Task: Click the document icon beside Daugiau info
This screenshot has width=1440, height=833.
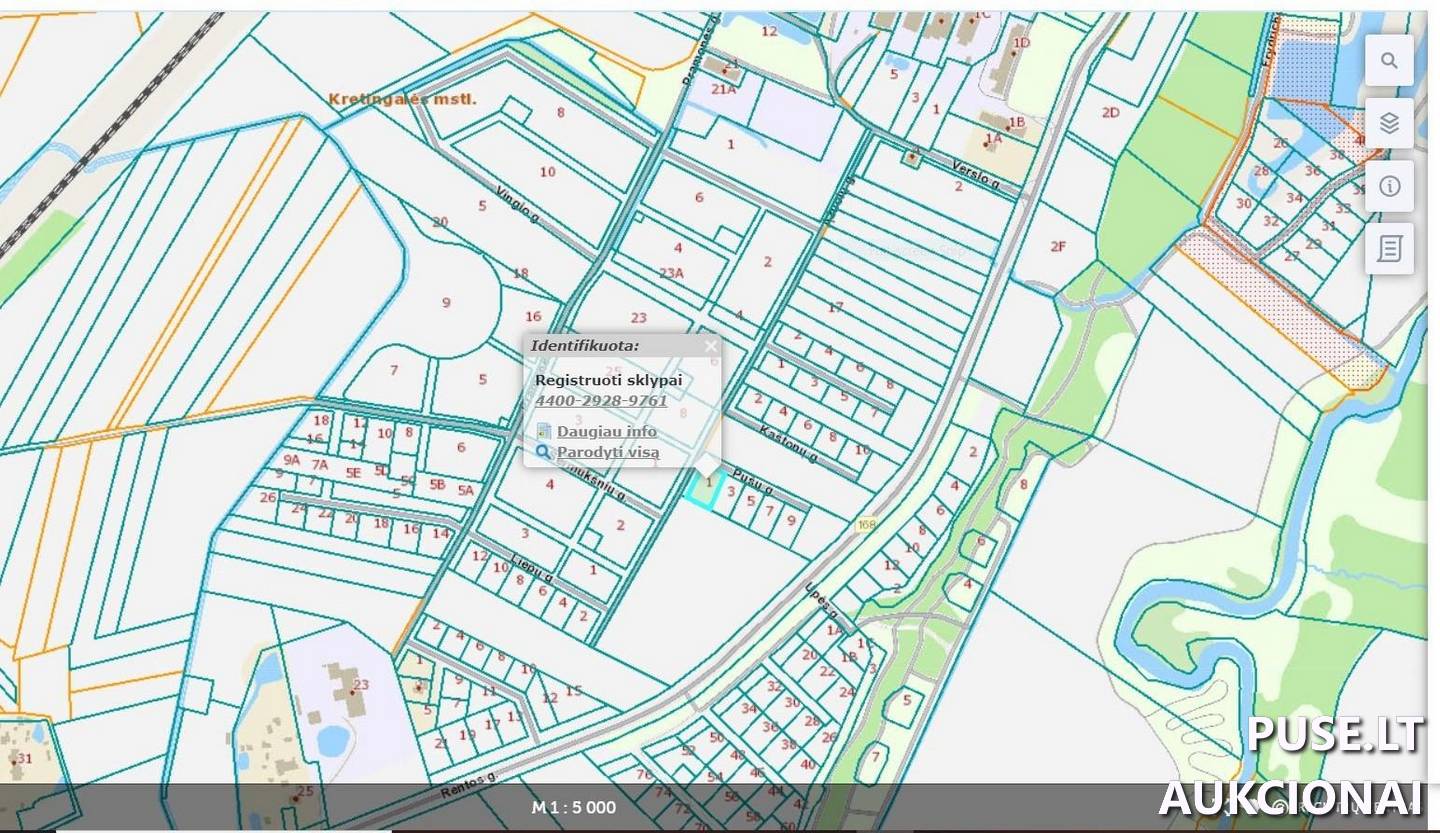Action: [x=544, y=431]
